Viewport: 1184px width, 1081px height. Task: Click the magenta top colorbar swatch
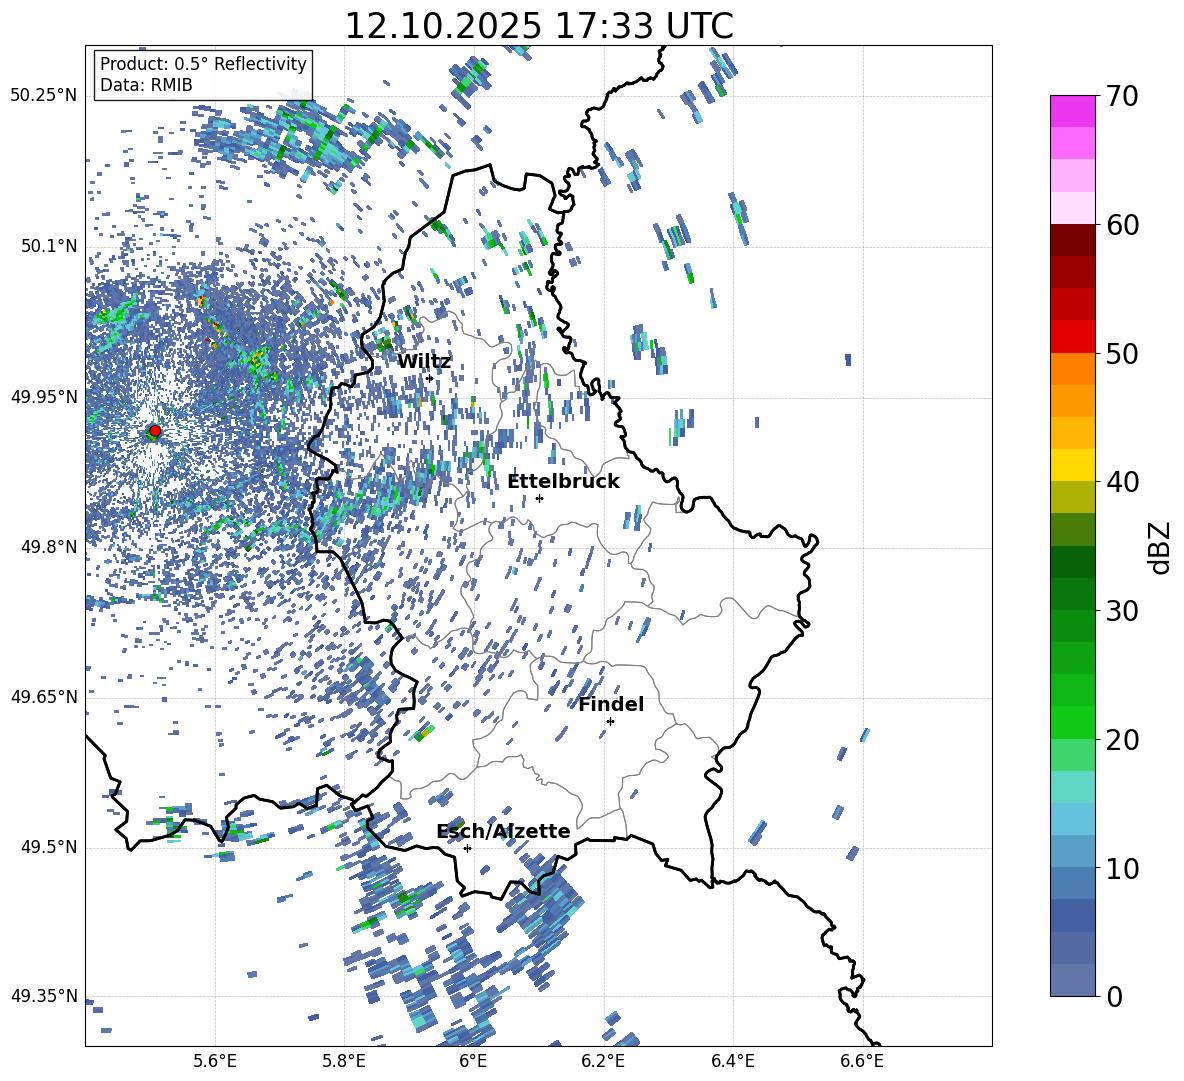click(1073, 111)
